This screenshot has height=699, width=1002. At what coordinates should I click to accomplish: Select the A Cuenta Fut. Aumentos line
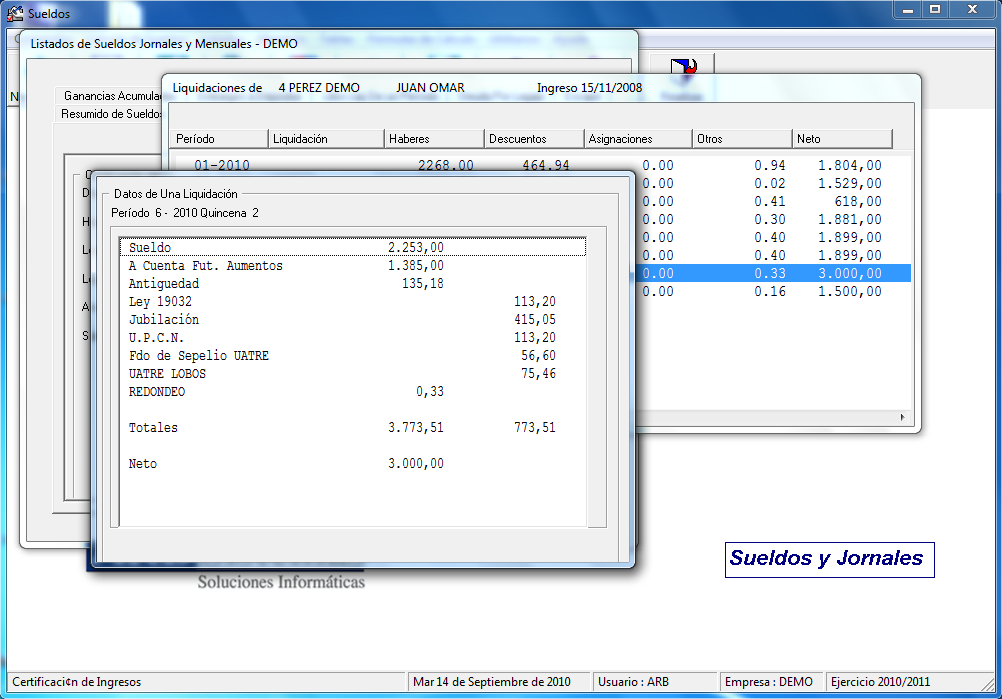[353, 265]
